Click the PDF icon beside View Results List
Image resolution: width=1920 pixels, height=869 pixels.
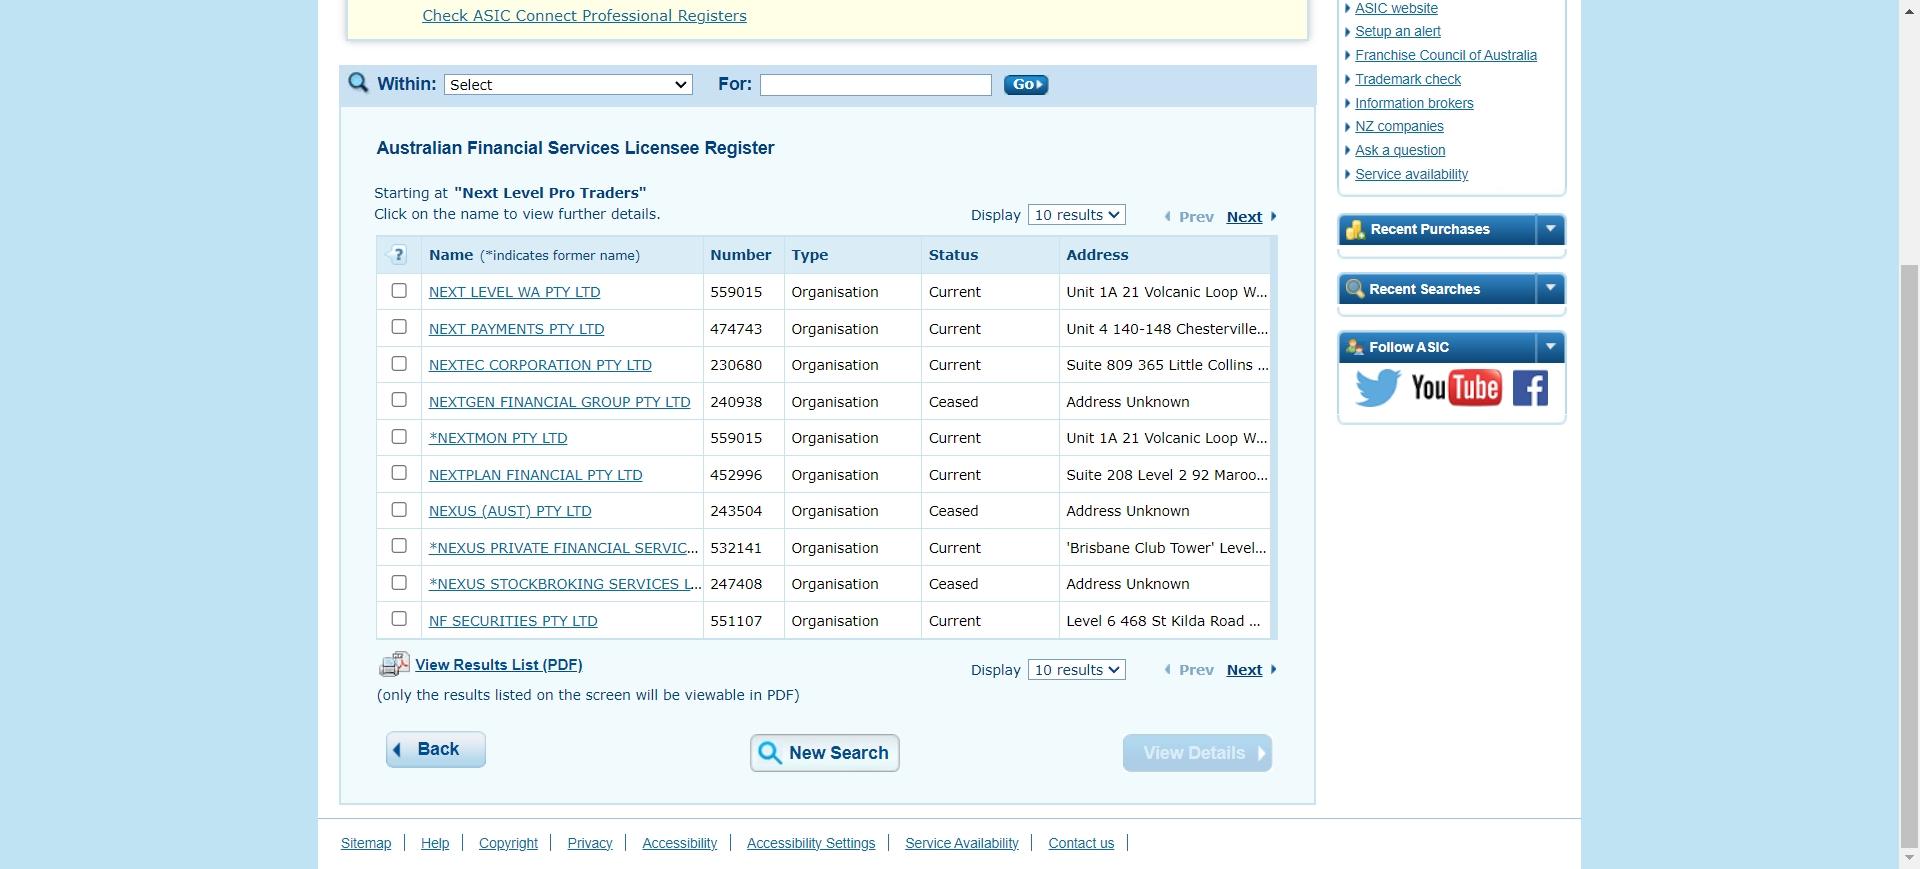(x=395, y=664)
